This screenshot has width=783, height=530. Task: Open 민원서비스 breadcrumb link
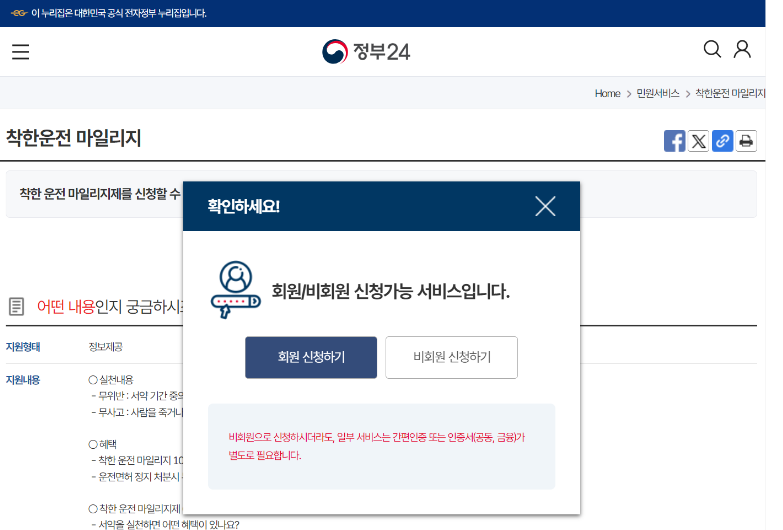[x=658, y=93]
